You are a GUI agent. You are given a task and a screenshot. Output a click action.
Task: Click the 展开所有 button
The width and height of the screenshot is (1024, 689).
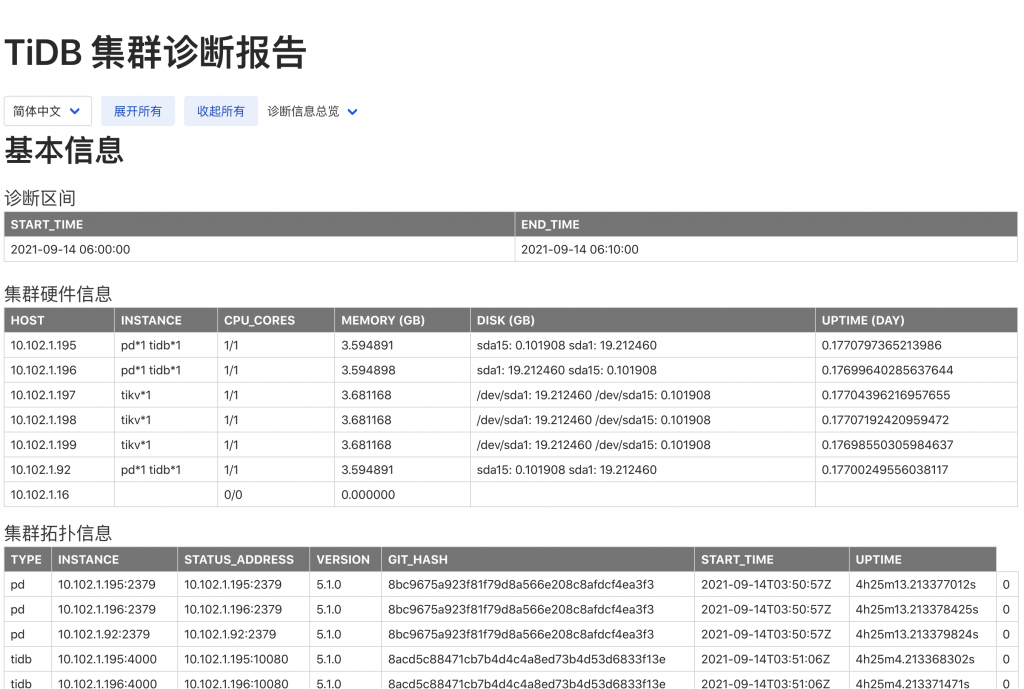[138, 111]
